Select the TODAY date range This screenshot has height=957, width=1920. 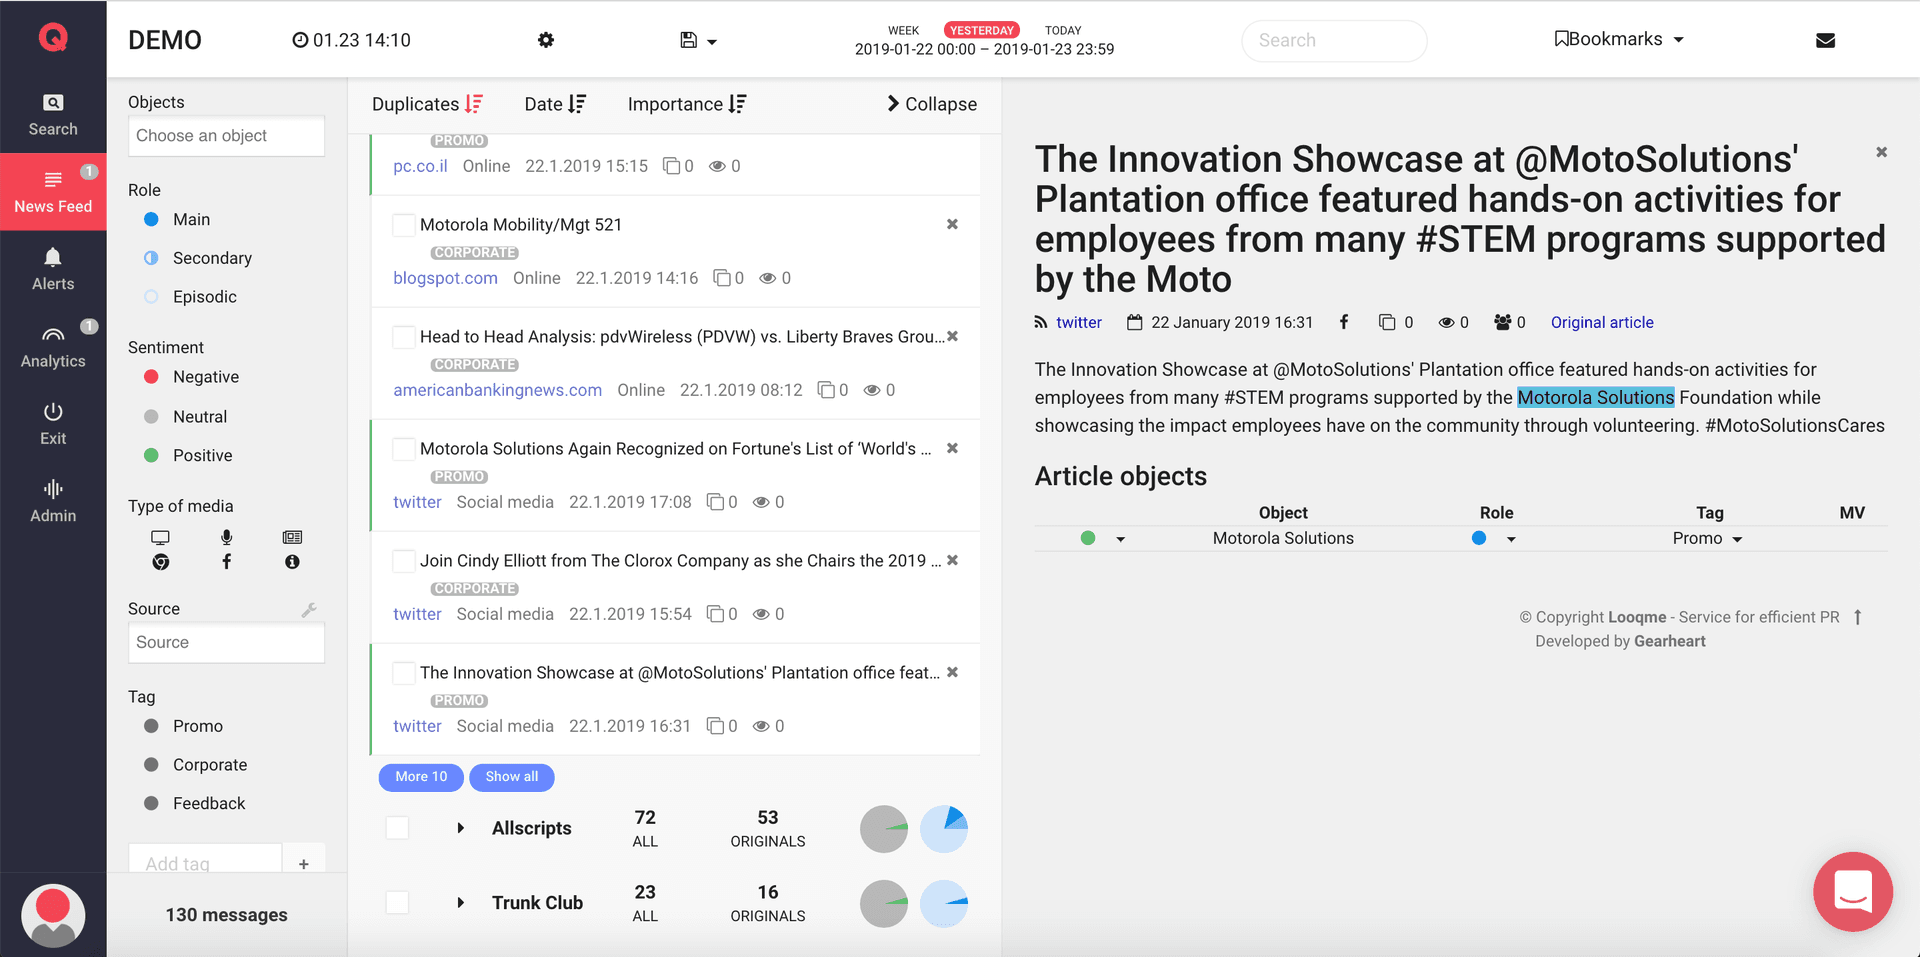(1063, 30)
